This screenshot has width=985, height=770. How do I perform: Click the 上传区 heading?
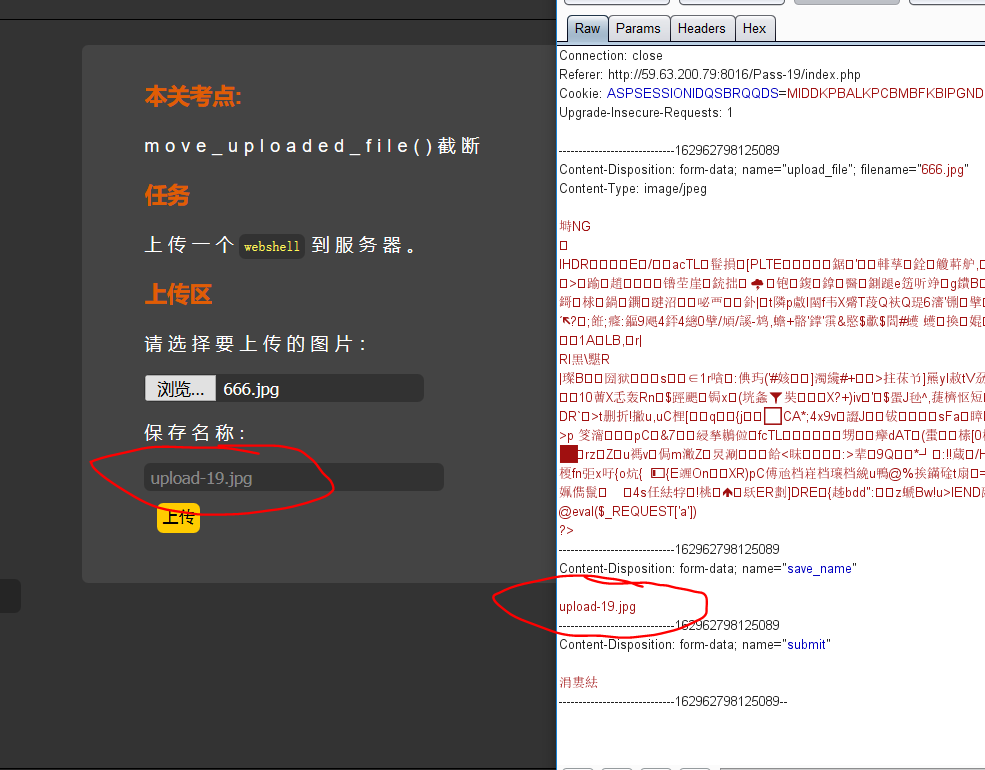[178, 294]
